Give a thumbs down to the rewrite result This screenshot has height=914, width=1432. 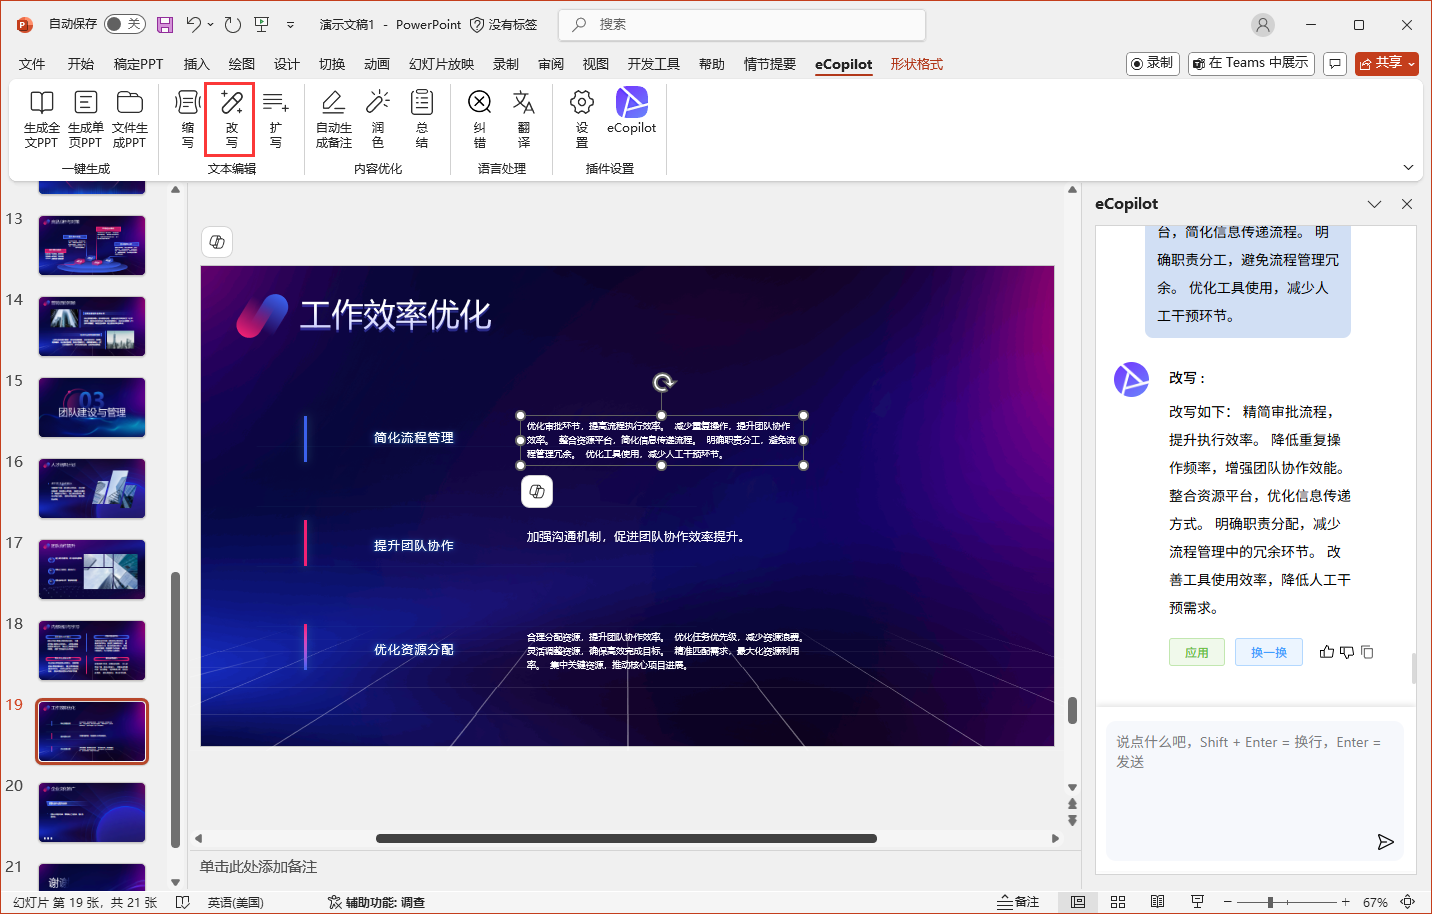pos(1347,651)
